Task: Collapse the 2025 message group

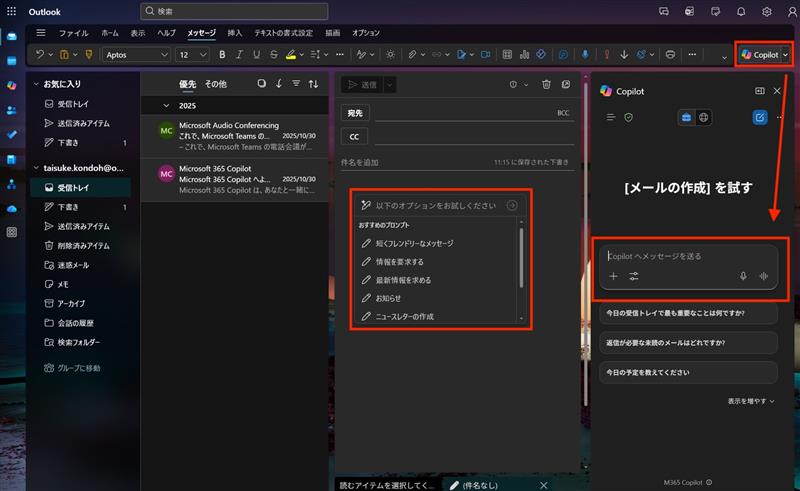Action: pos(166,105)
